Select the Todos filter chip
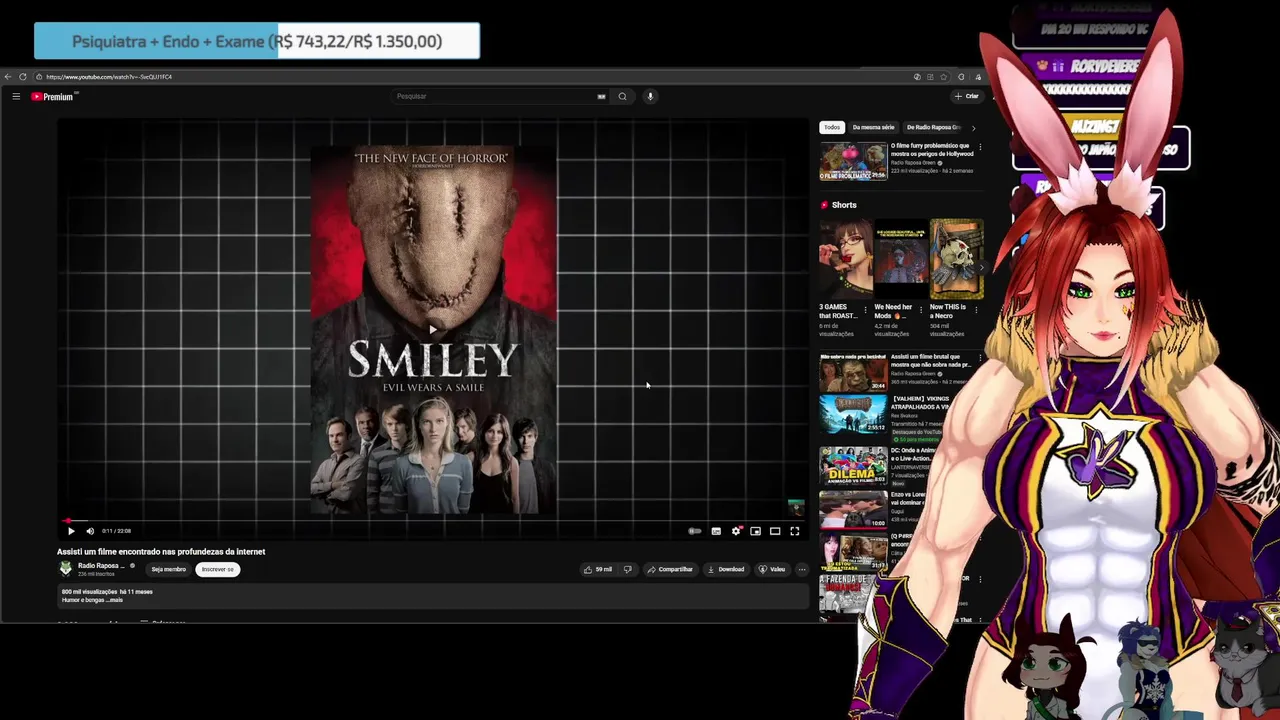This screenshot has height=720, width=1280. click(x=832, y=127)
